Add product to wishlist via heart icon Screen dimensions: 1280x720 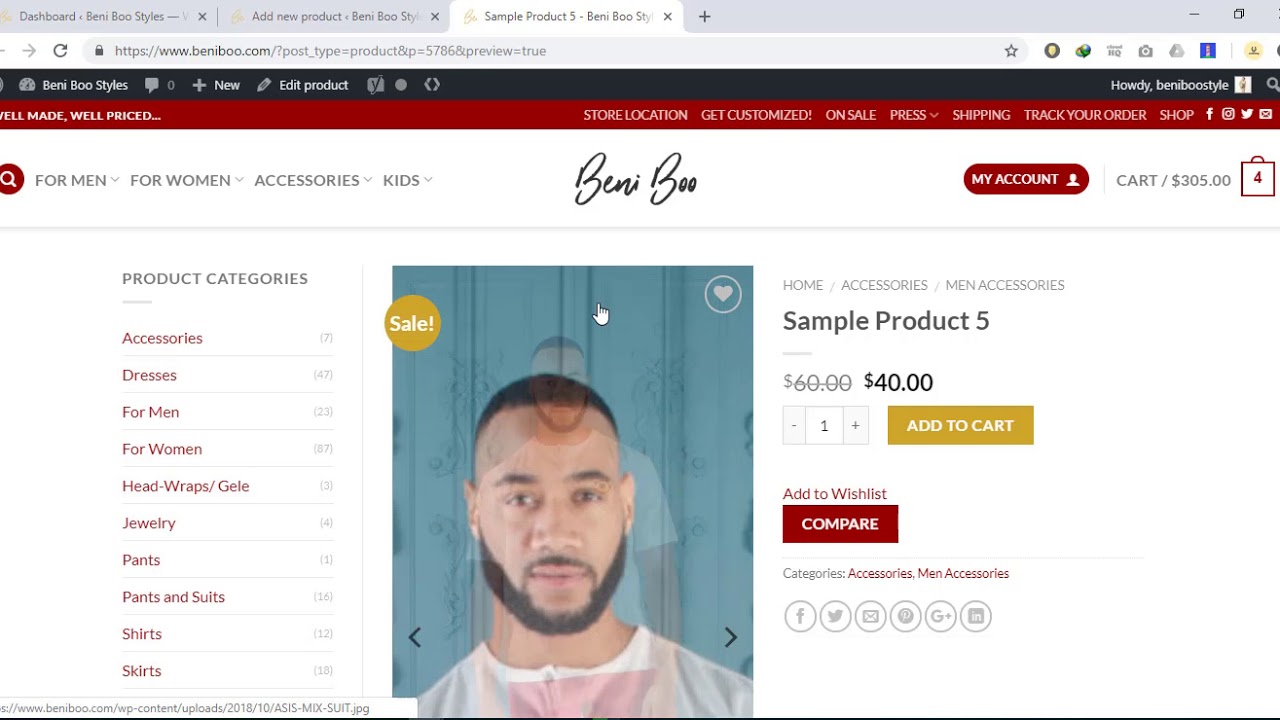[722, 294]
